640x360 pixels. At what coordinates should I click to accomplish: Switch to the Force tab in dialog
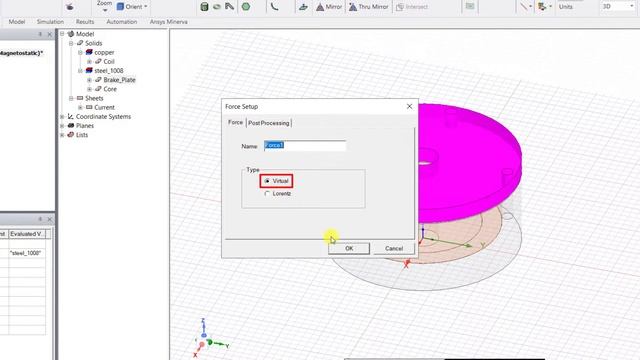coord(236,122)
